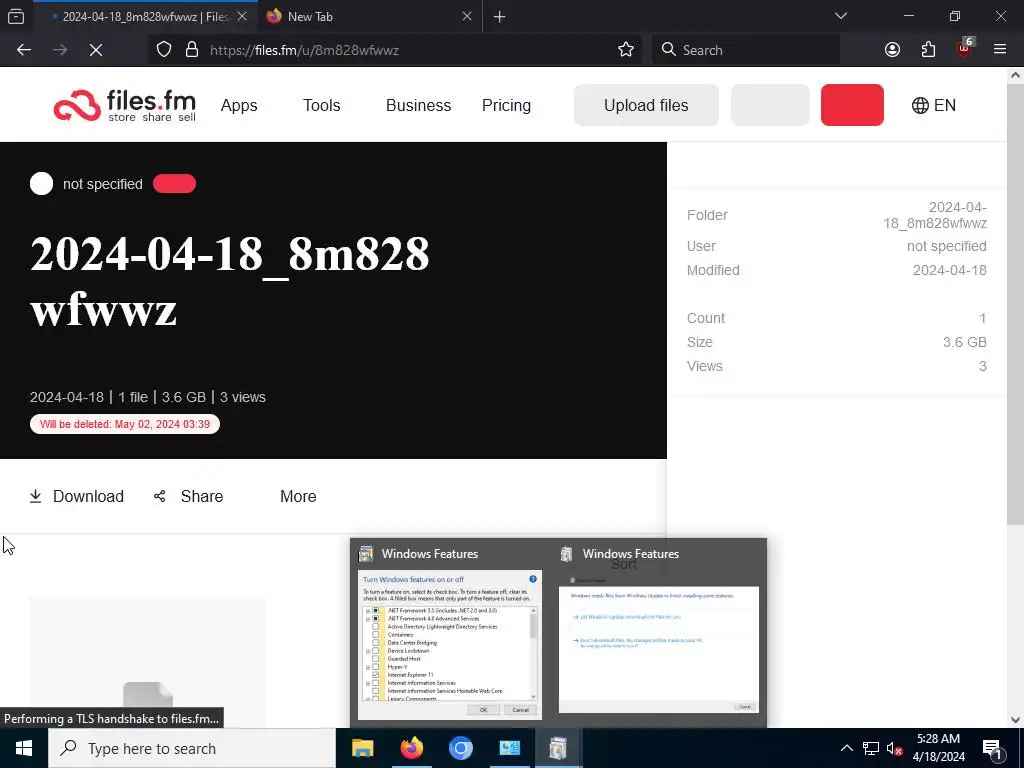Screen dimensions: 1024x768
Task: Click the Views count value 3
Action: 983,366
